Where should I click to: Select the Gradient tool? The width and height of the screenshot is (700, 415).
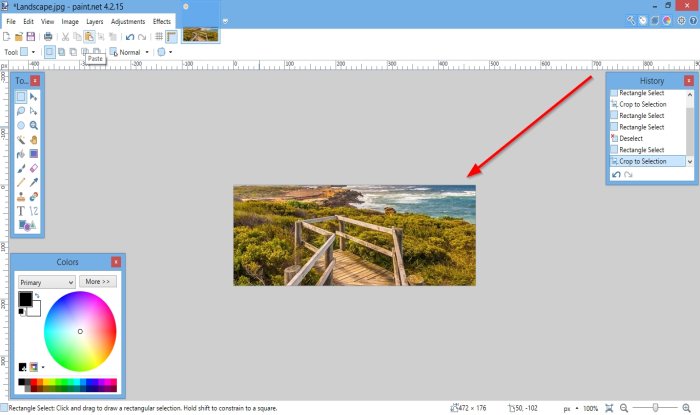click(x=33, y=154)
